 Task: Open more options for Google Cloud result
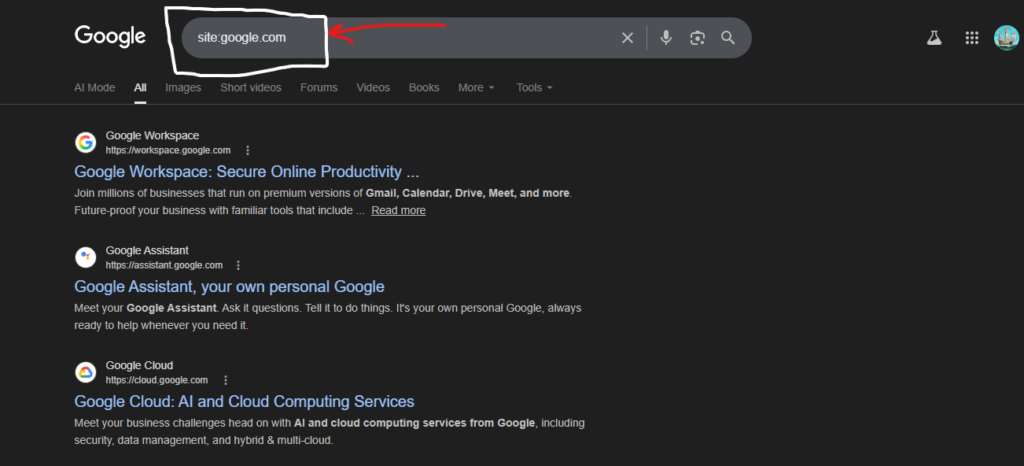(x=226, y=380)
